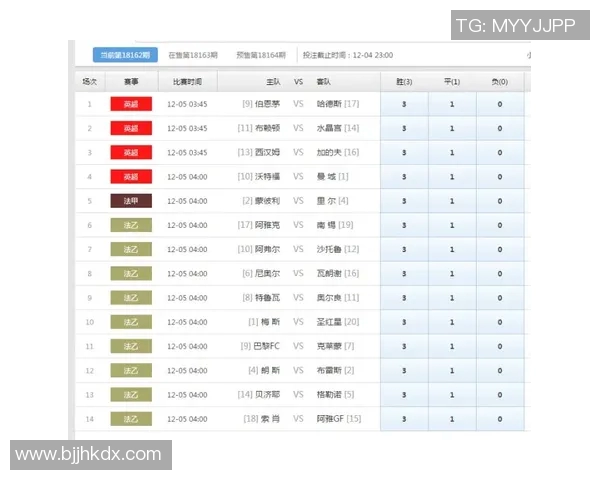600x480 pixels.
Task: Select win (3) for 索肖 vs 阿雅GF
Action: click(404, 419)
